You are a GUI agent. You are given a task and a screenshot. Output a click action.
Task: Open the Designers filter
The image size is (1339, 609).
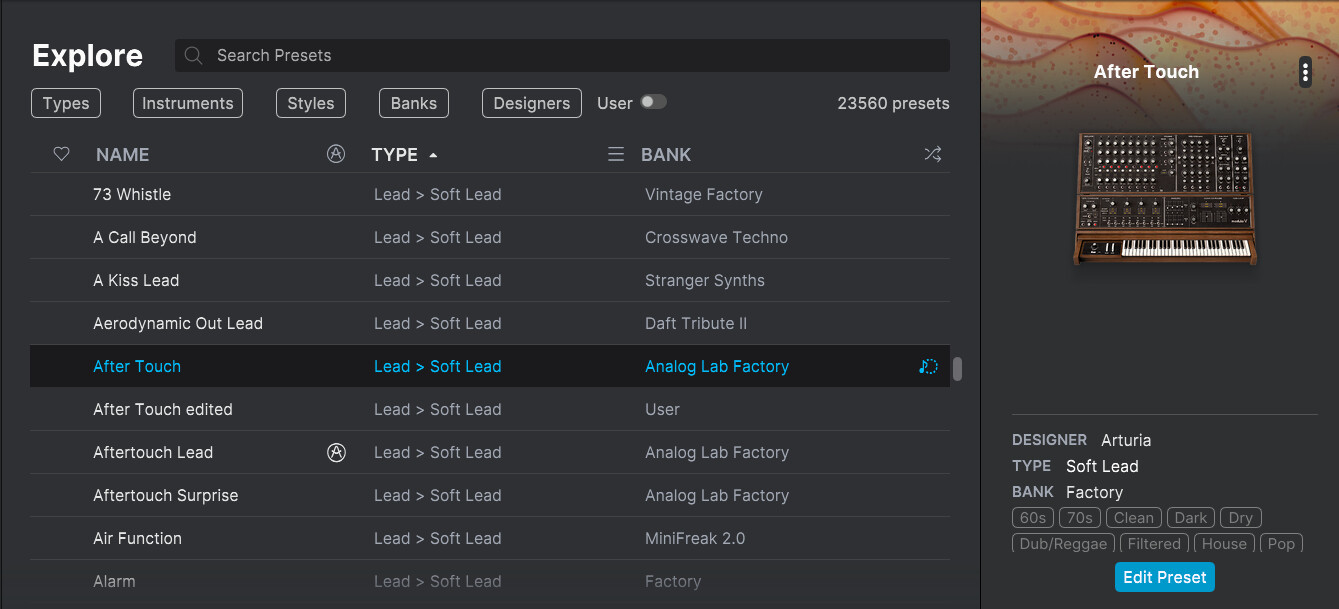click(x=532, y=103)
